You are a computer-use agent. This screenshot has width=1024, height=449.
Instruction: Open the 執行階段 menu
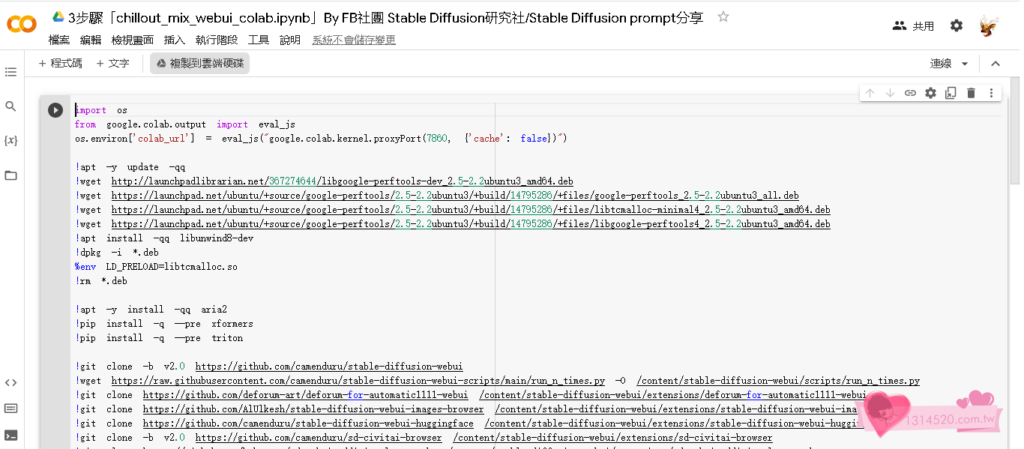tap(216, 40)
